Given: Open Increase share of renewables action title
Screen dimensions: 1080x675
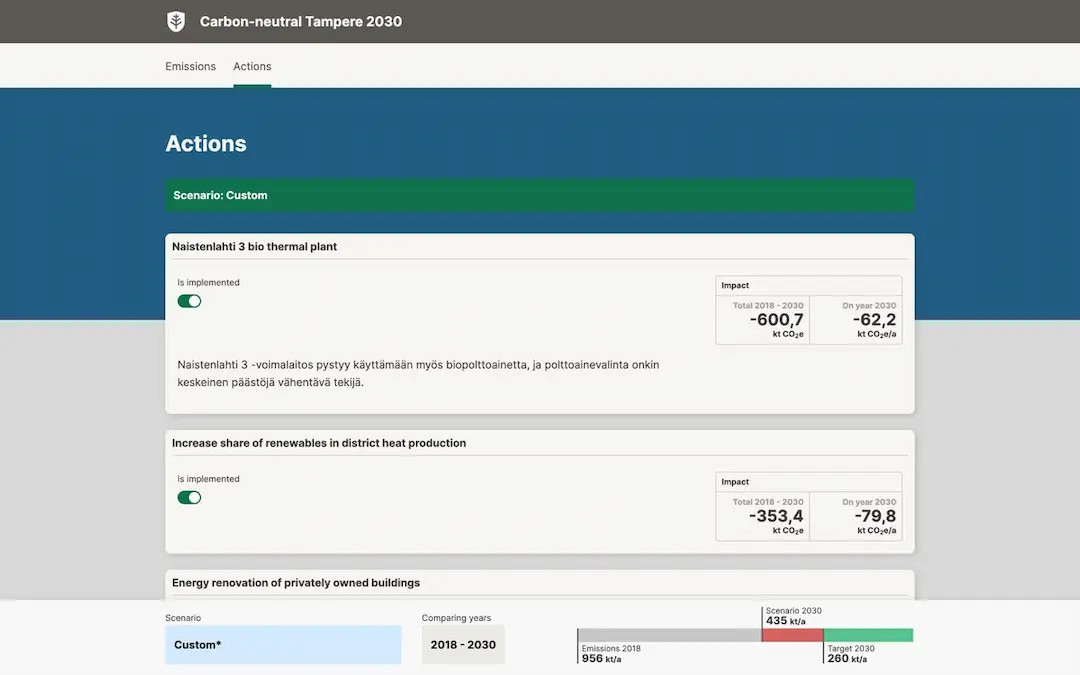Looking at the screenshot, I should point(318,443).
